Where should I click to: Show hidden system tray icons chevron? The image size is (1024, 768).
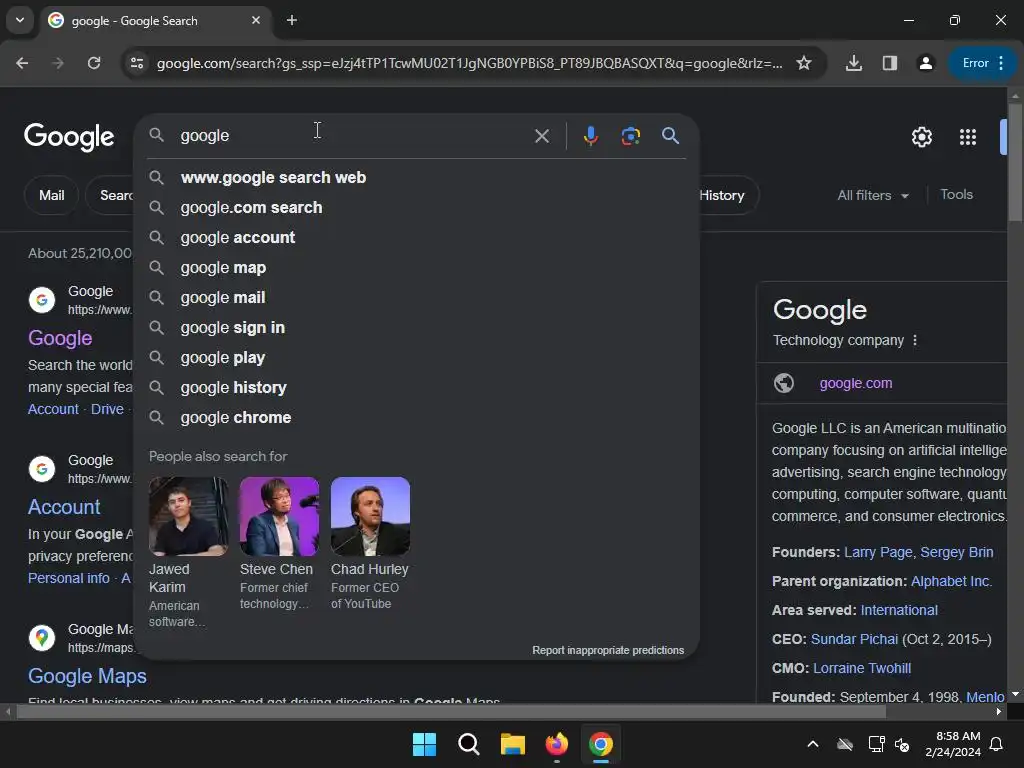[813, 744]
